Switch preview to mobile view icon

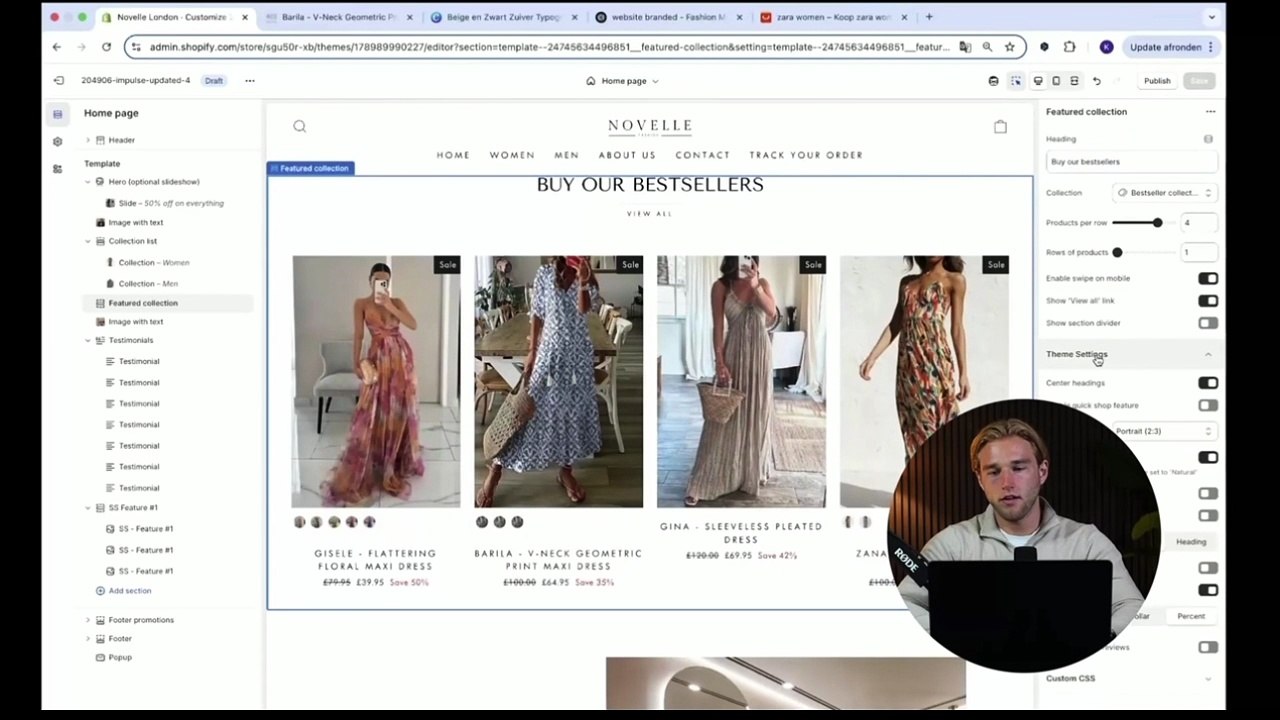(x=1056, y=81)
